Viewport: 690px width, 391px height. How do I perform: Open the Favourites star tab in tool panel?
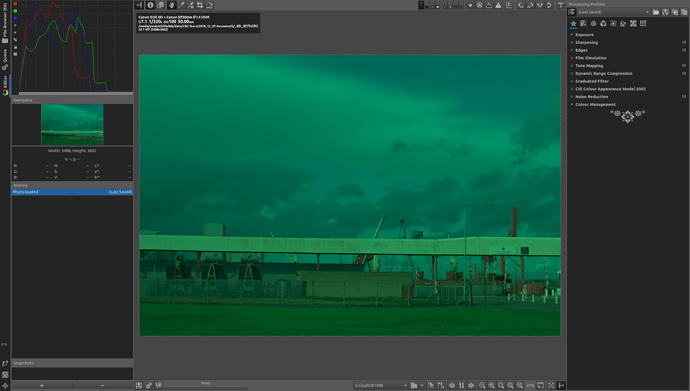click(x=573, y=24)
